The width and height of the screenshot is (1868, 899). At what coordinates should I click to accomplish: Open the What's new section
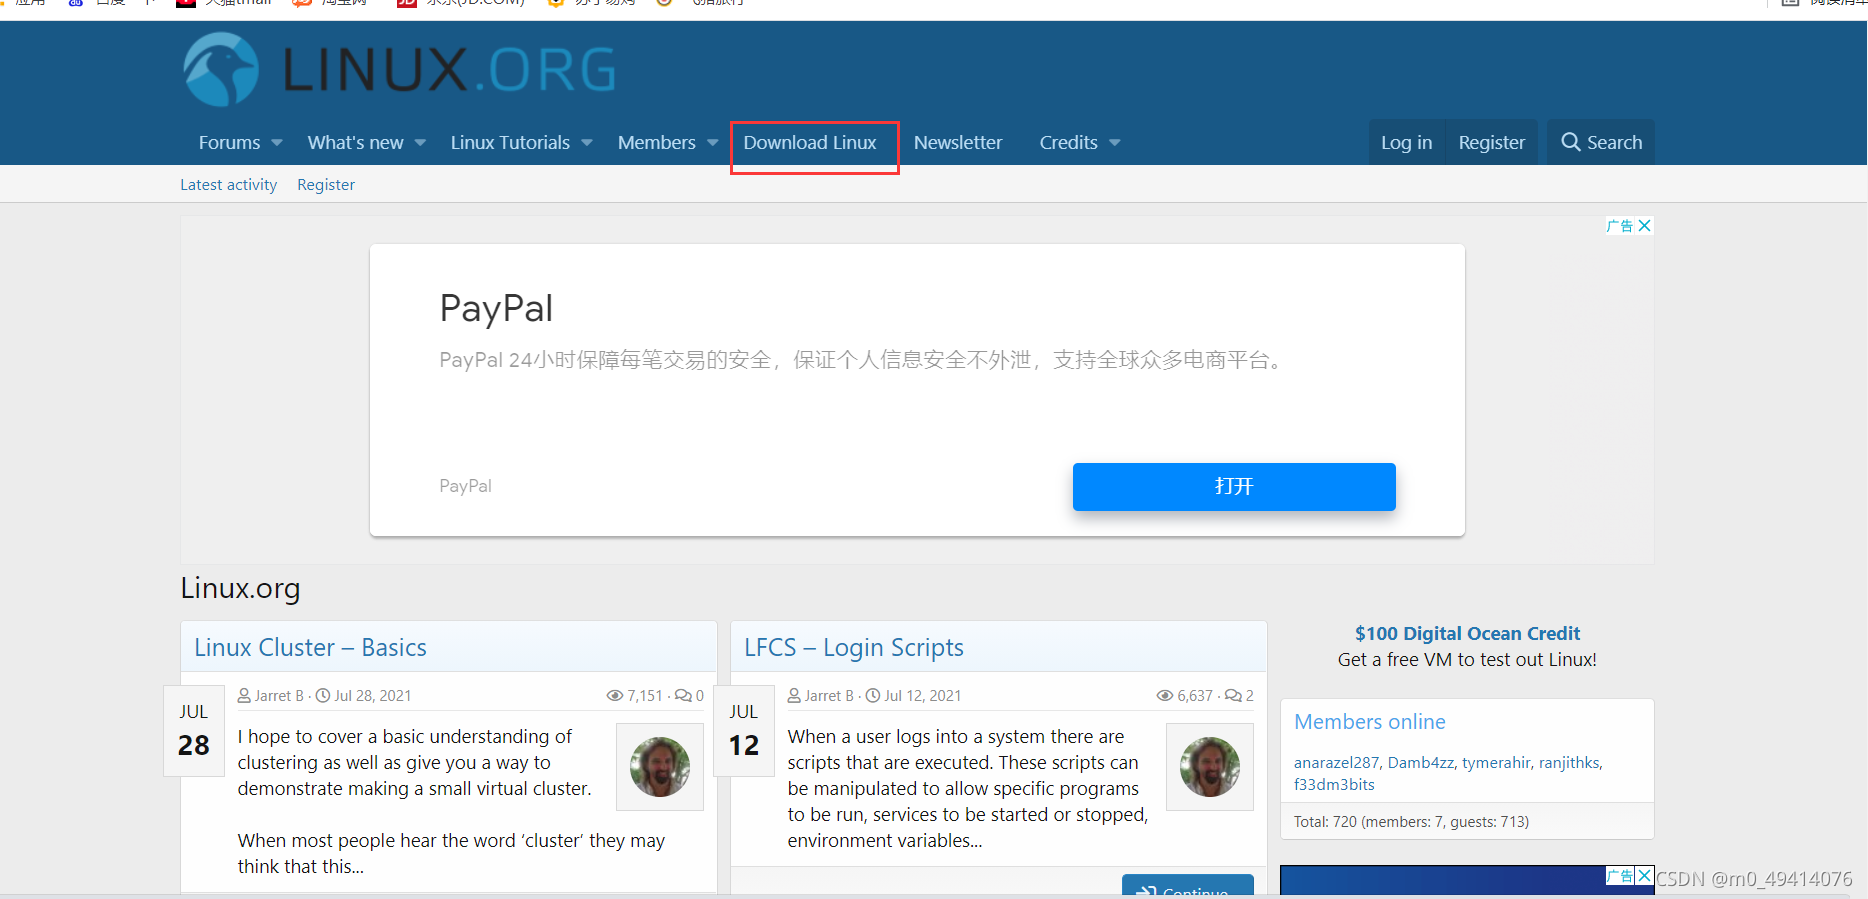355,143
